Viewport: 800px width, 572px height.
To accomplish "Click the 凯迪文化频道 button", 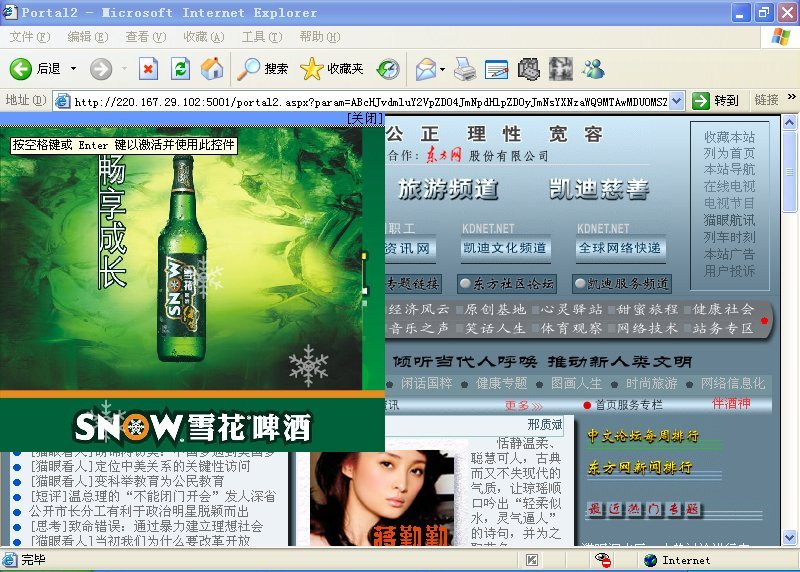I will click(x=505, y=248).
